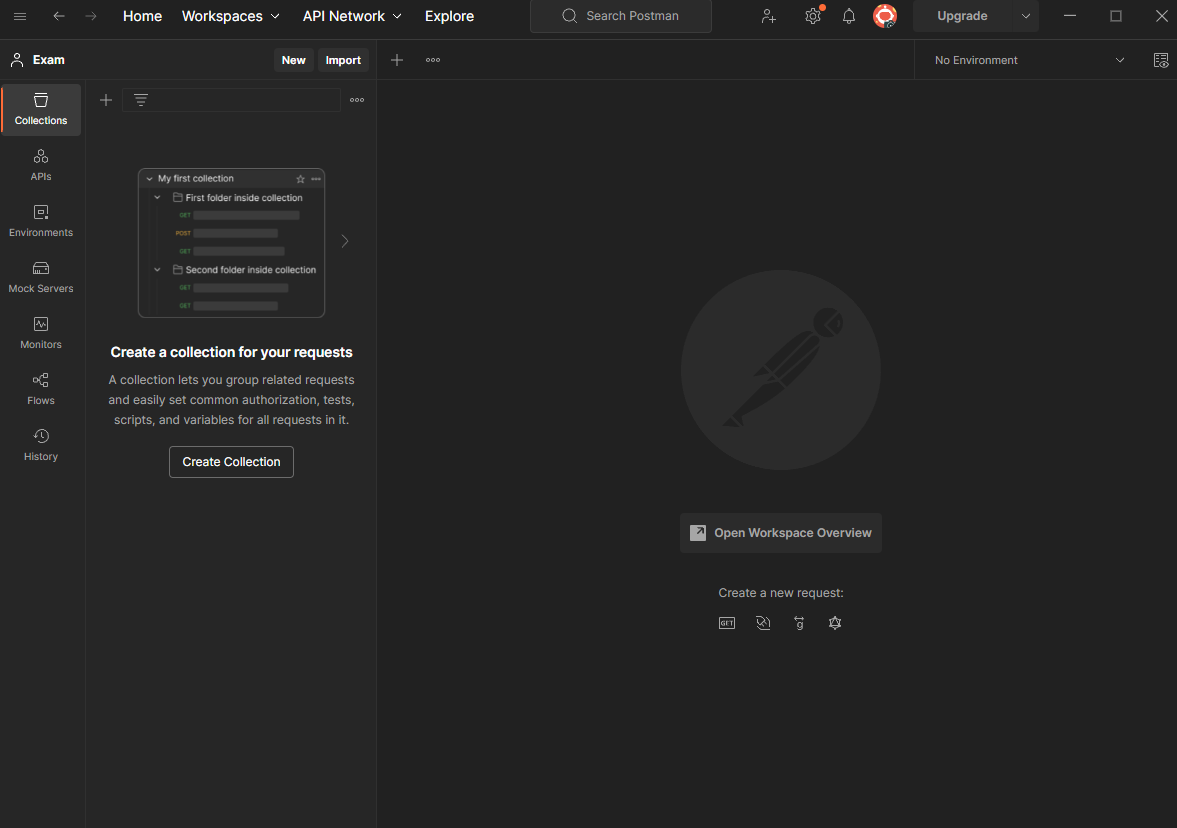Open the No Environment selector
Screen dimensions: 1177x828
1028,60
